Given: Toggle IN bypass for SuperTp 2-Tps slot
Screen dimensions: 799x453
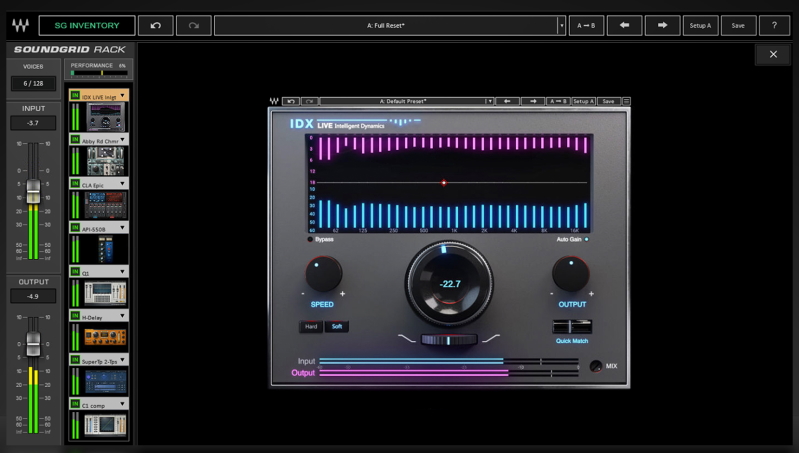Looking at the screenshot, I should (x=75, y=360).
